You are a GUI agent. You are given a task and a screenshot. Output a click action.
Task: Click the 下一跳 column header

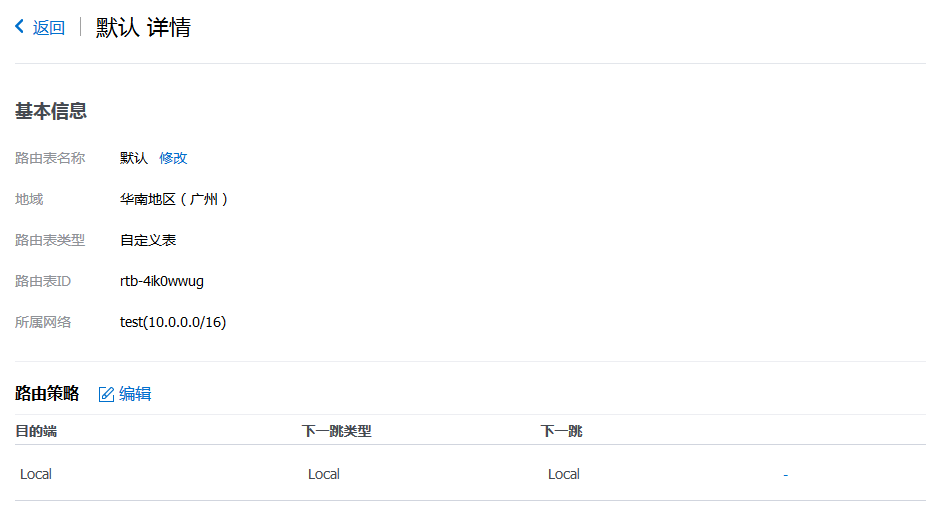(x=562, y=431)
